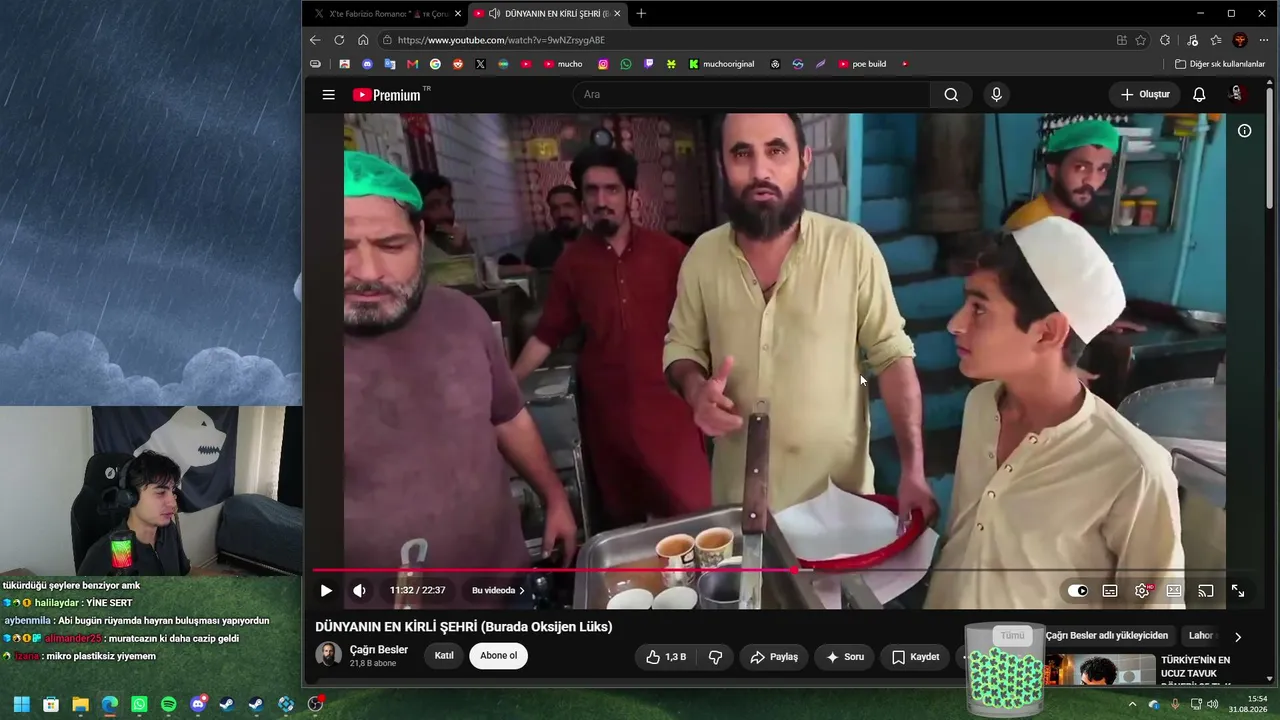Screen dimensions: 1280x720
Task: Click the YouTube search magnifier button
Action: pyautogui.click(x=951, y=95)
